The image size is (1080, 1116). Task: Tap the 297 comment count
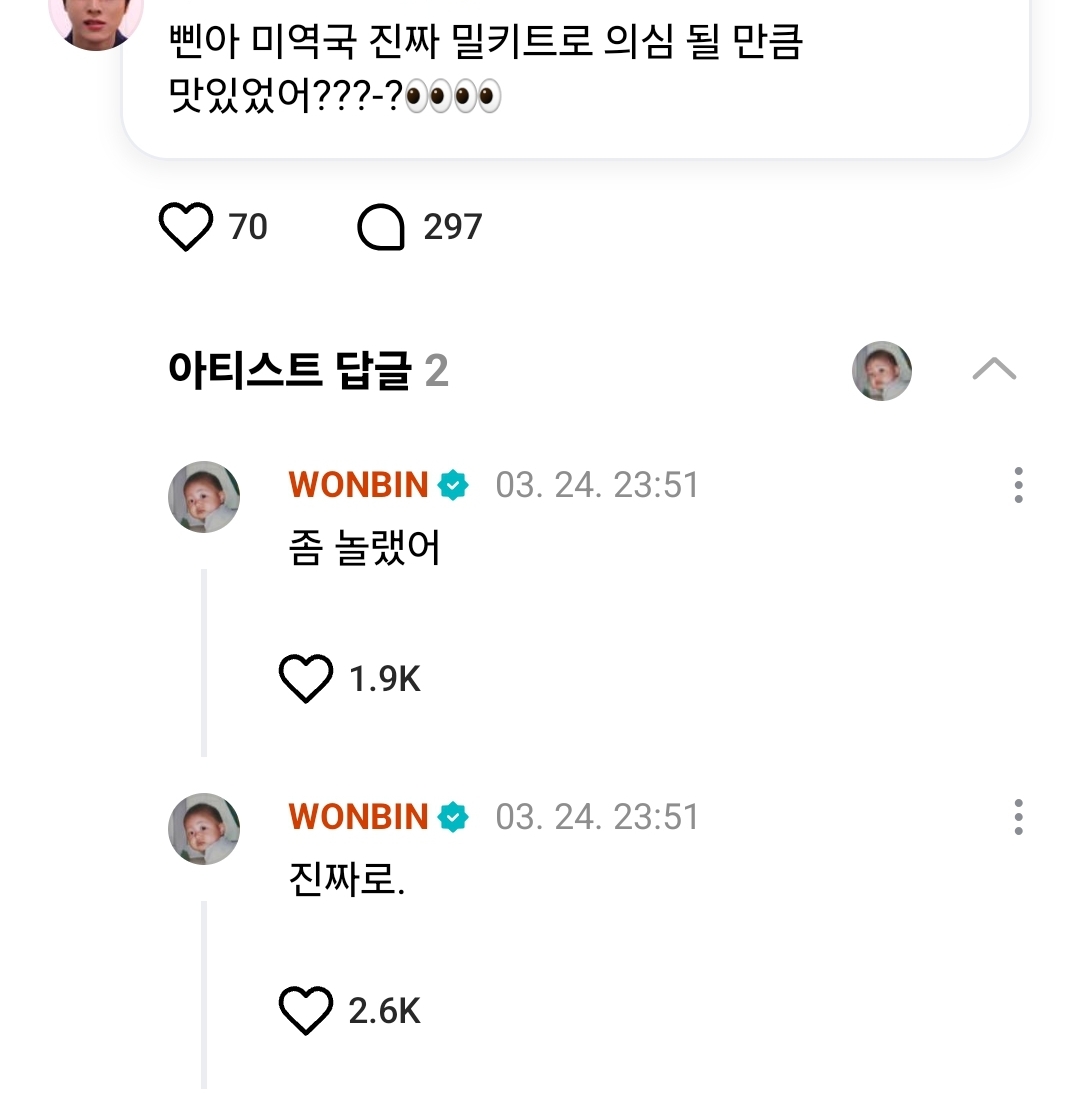(452, 228)
